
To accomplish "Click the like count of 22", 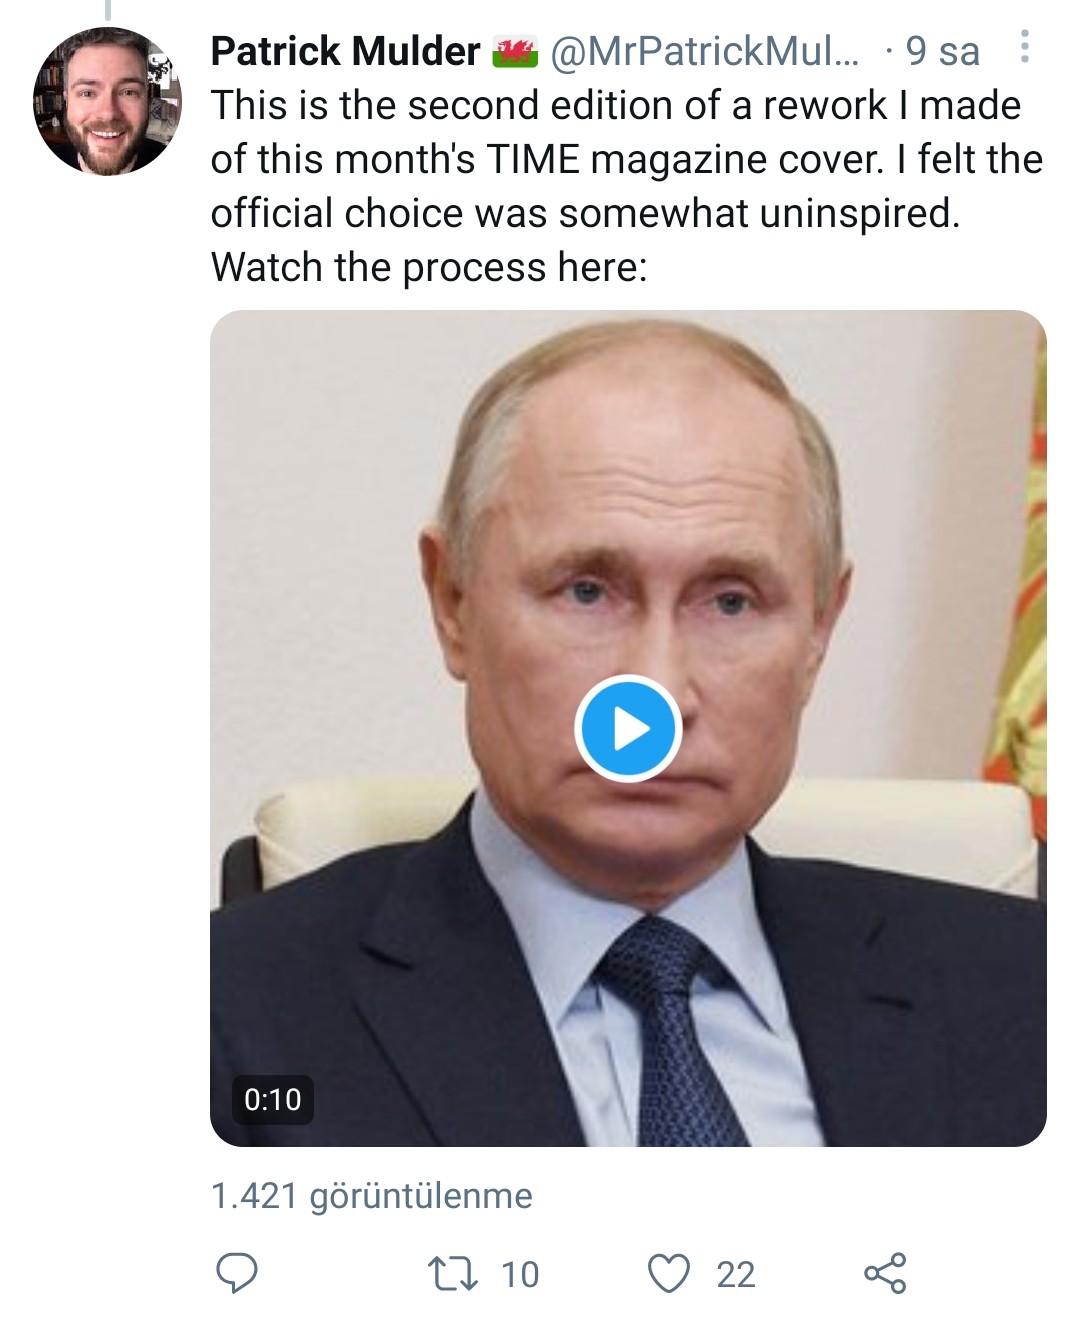I will coord(736,1274).
